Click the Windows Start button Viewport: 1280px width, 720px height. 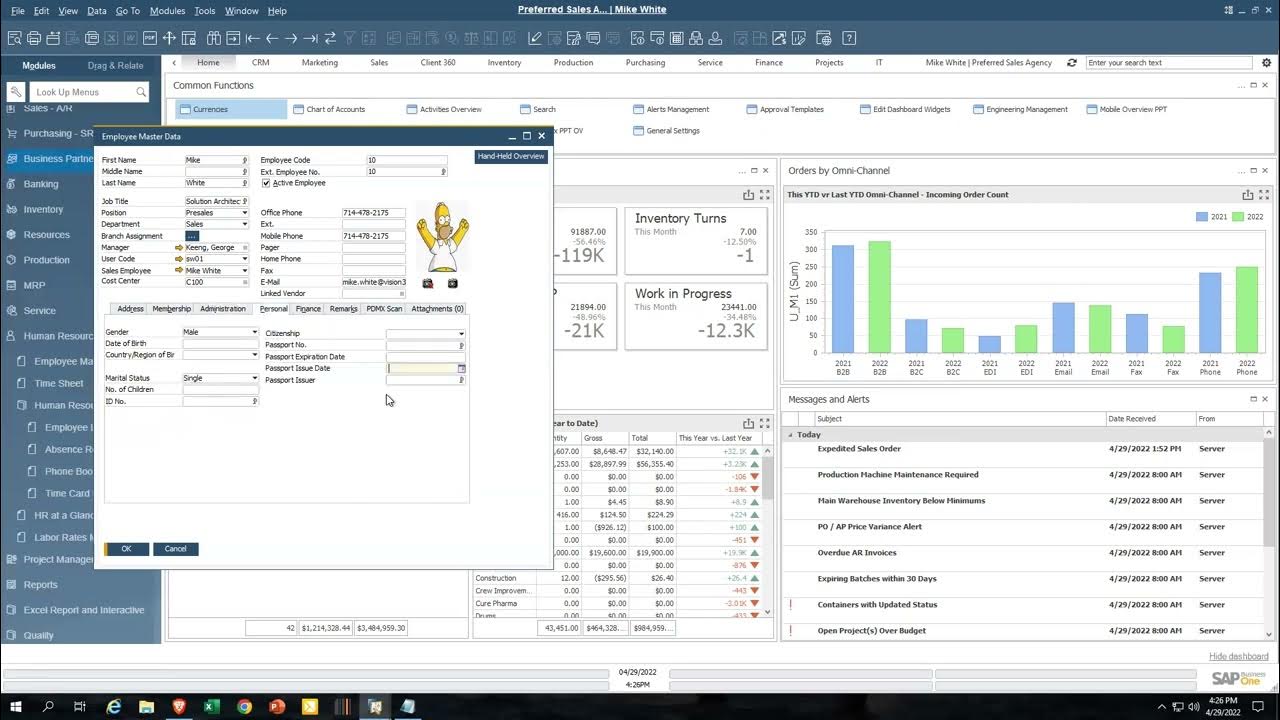pos(16,706)
